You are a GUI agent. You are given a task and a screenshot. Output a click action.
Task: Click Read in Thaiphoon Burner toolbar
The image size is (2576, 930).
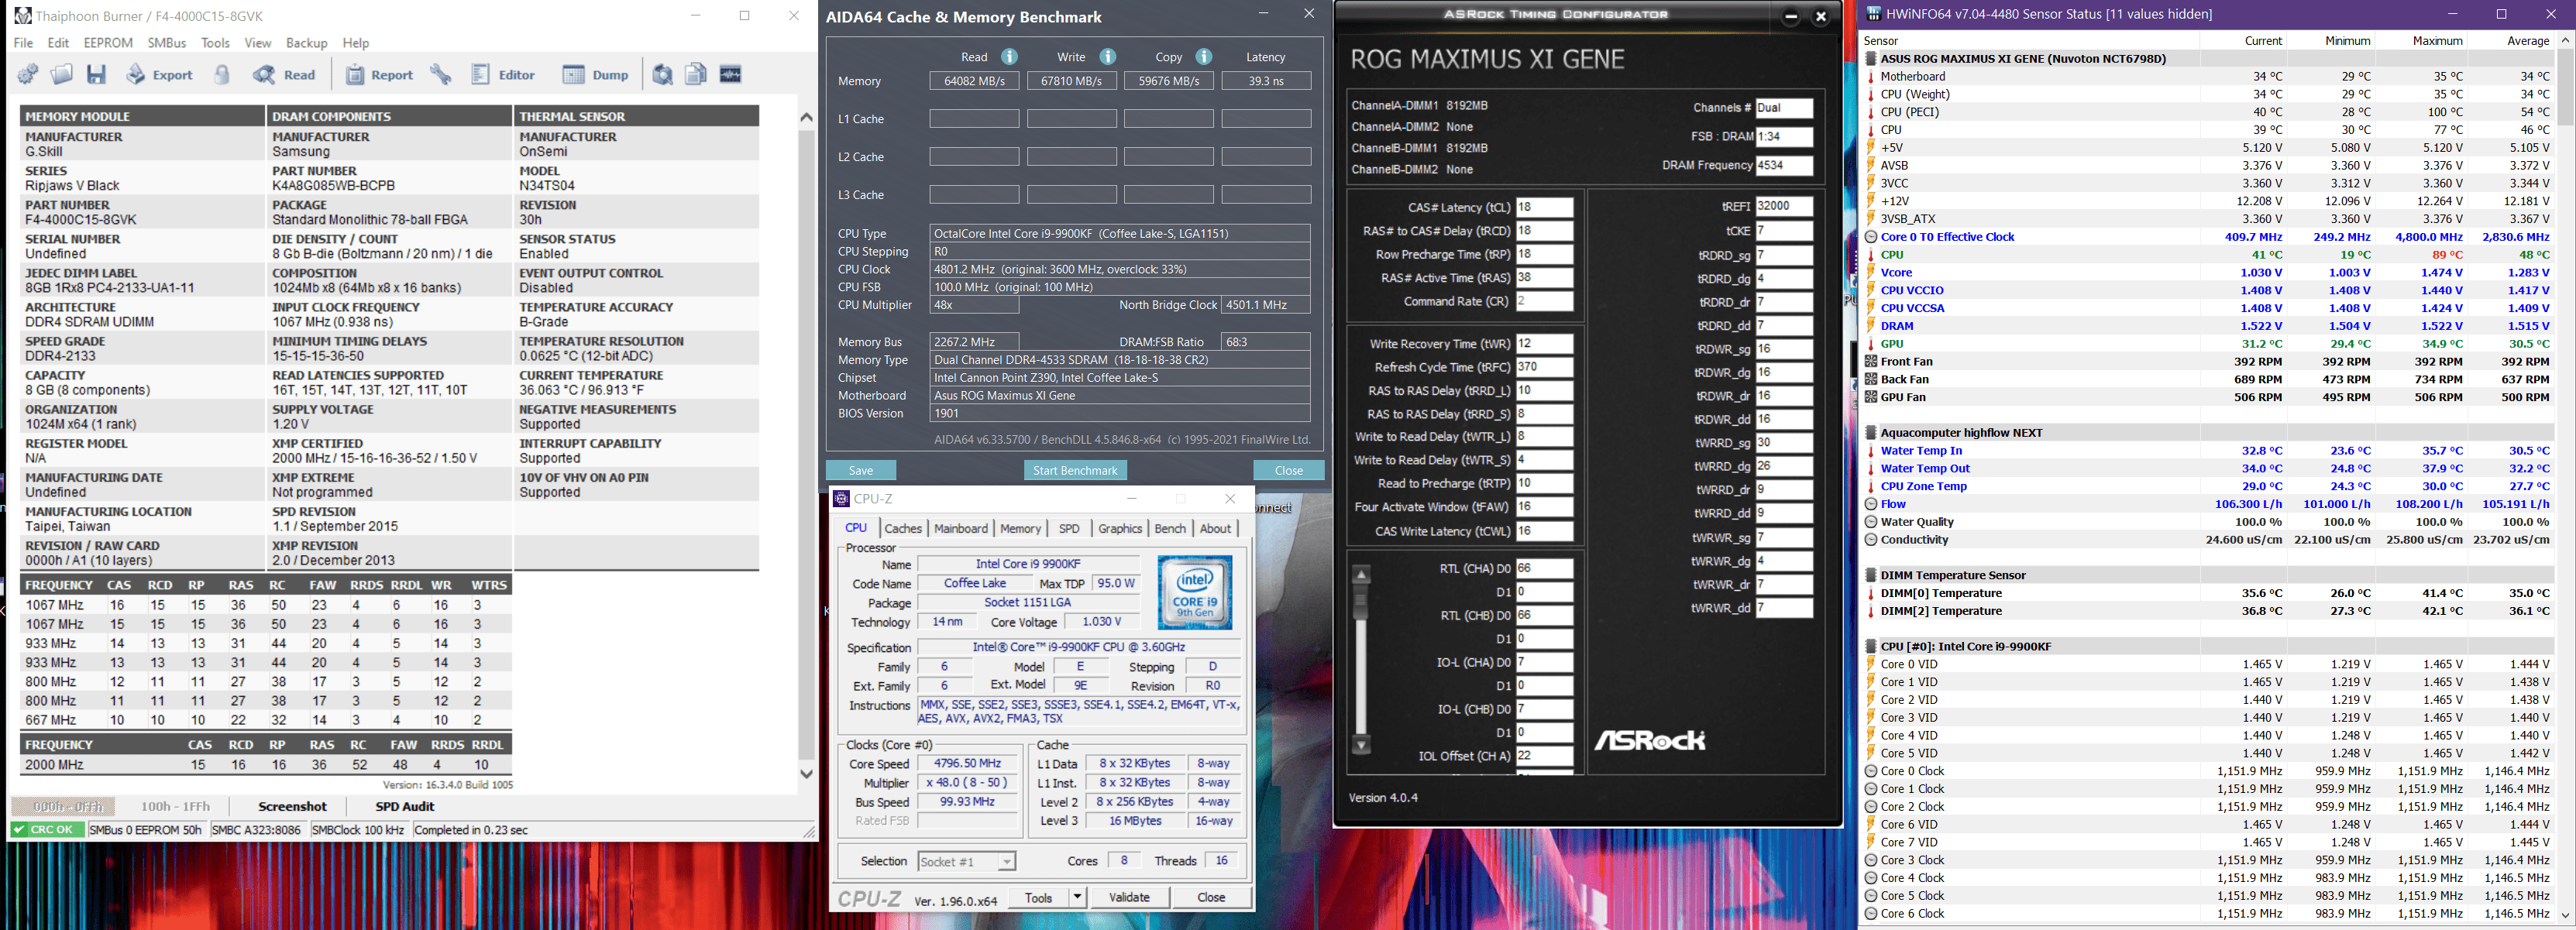pos(285,75)
